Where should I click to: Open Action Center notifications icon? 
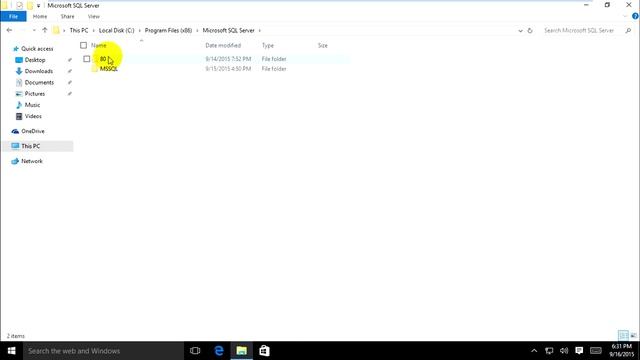click(579, 351)
